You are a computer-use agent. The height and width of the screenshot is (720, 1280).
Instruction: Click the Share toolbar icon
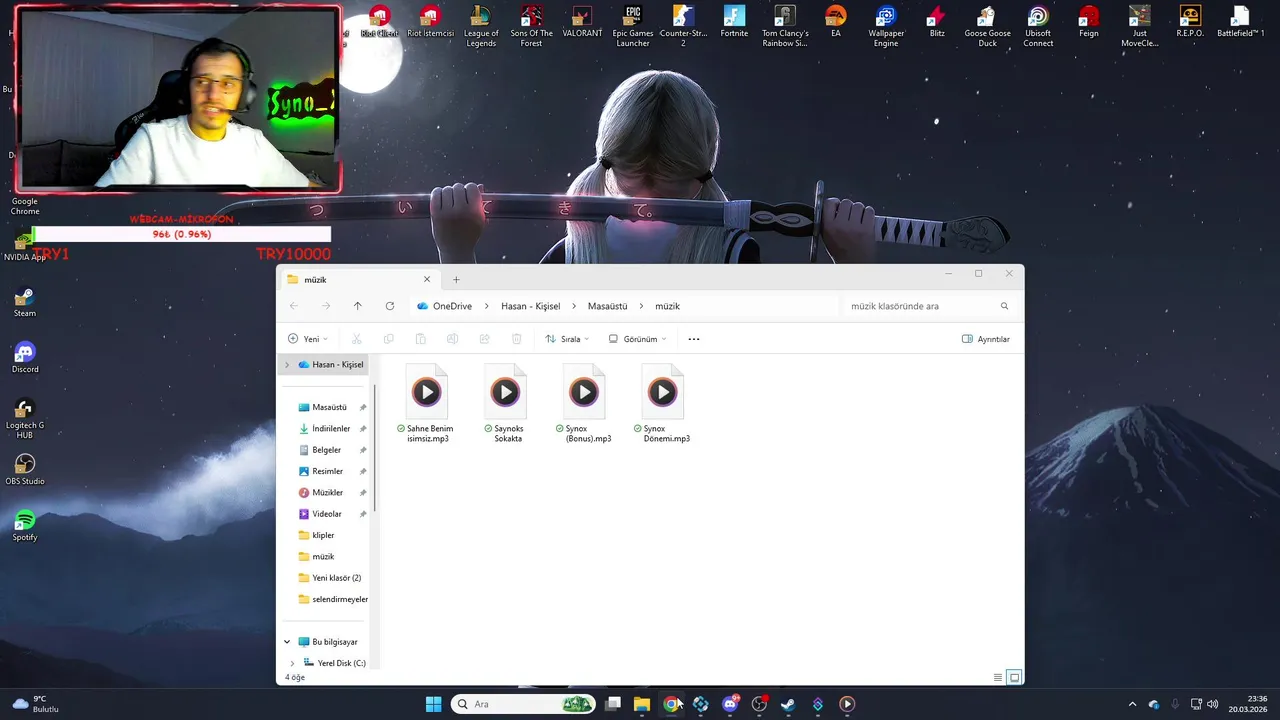[x=485, y=339]
